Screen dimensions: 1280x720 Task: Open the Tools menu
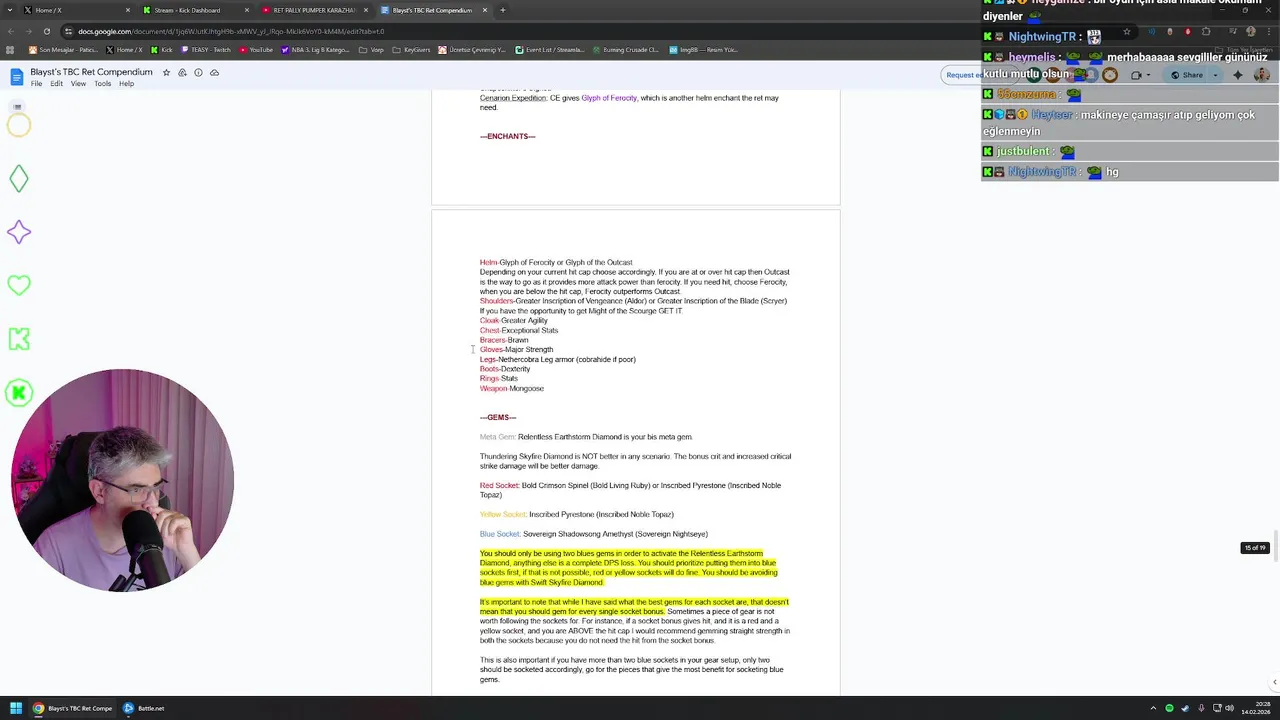pos(102,84)
